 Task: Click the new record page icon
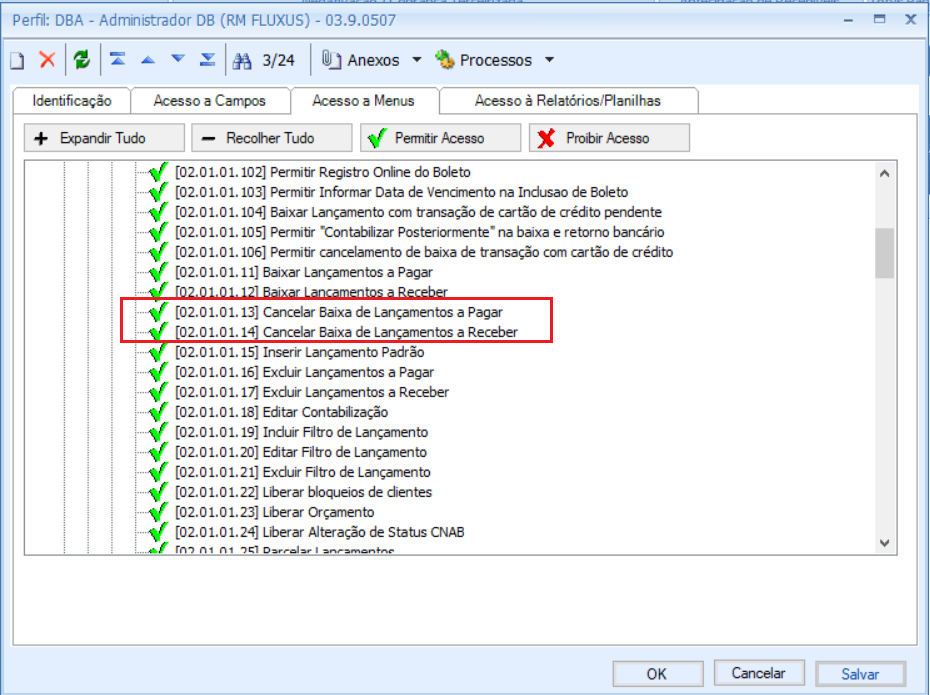[17, 60]
